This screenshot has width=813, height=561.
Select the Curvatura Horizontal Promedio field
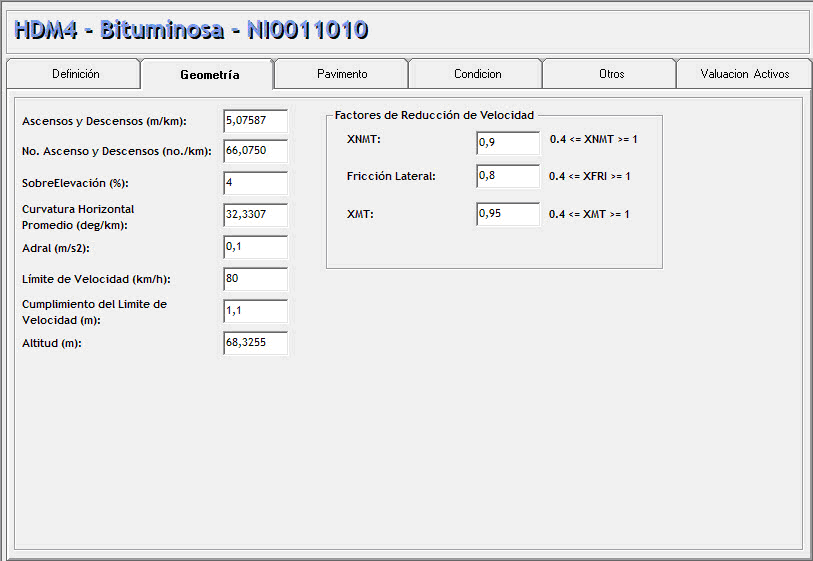point(255,215)
